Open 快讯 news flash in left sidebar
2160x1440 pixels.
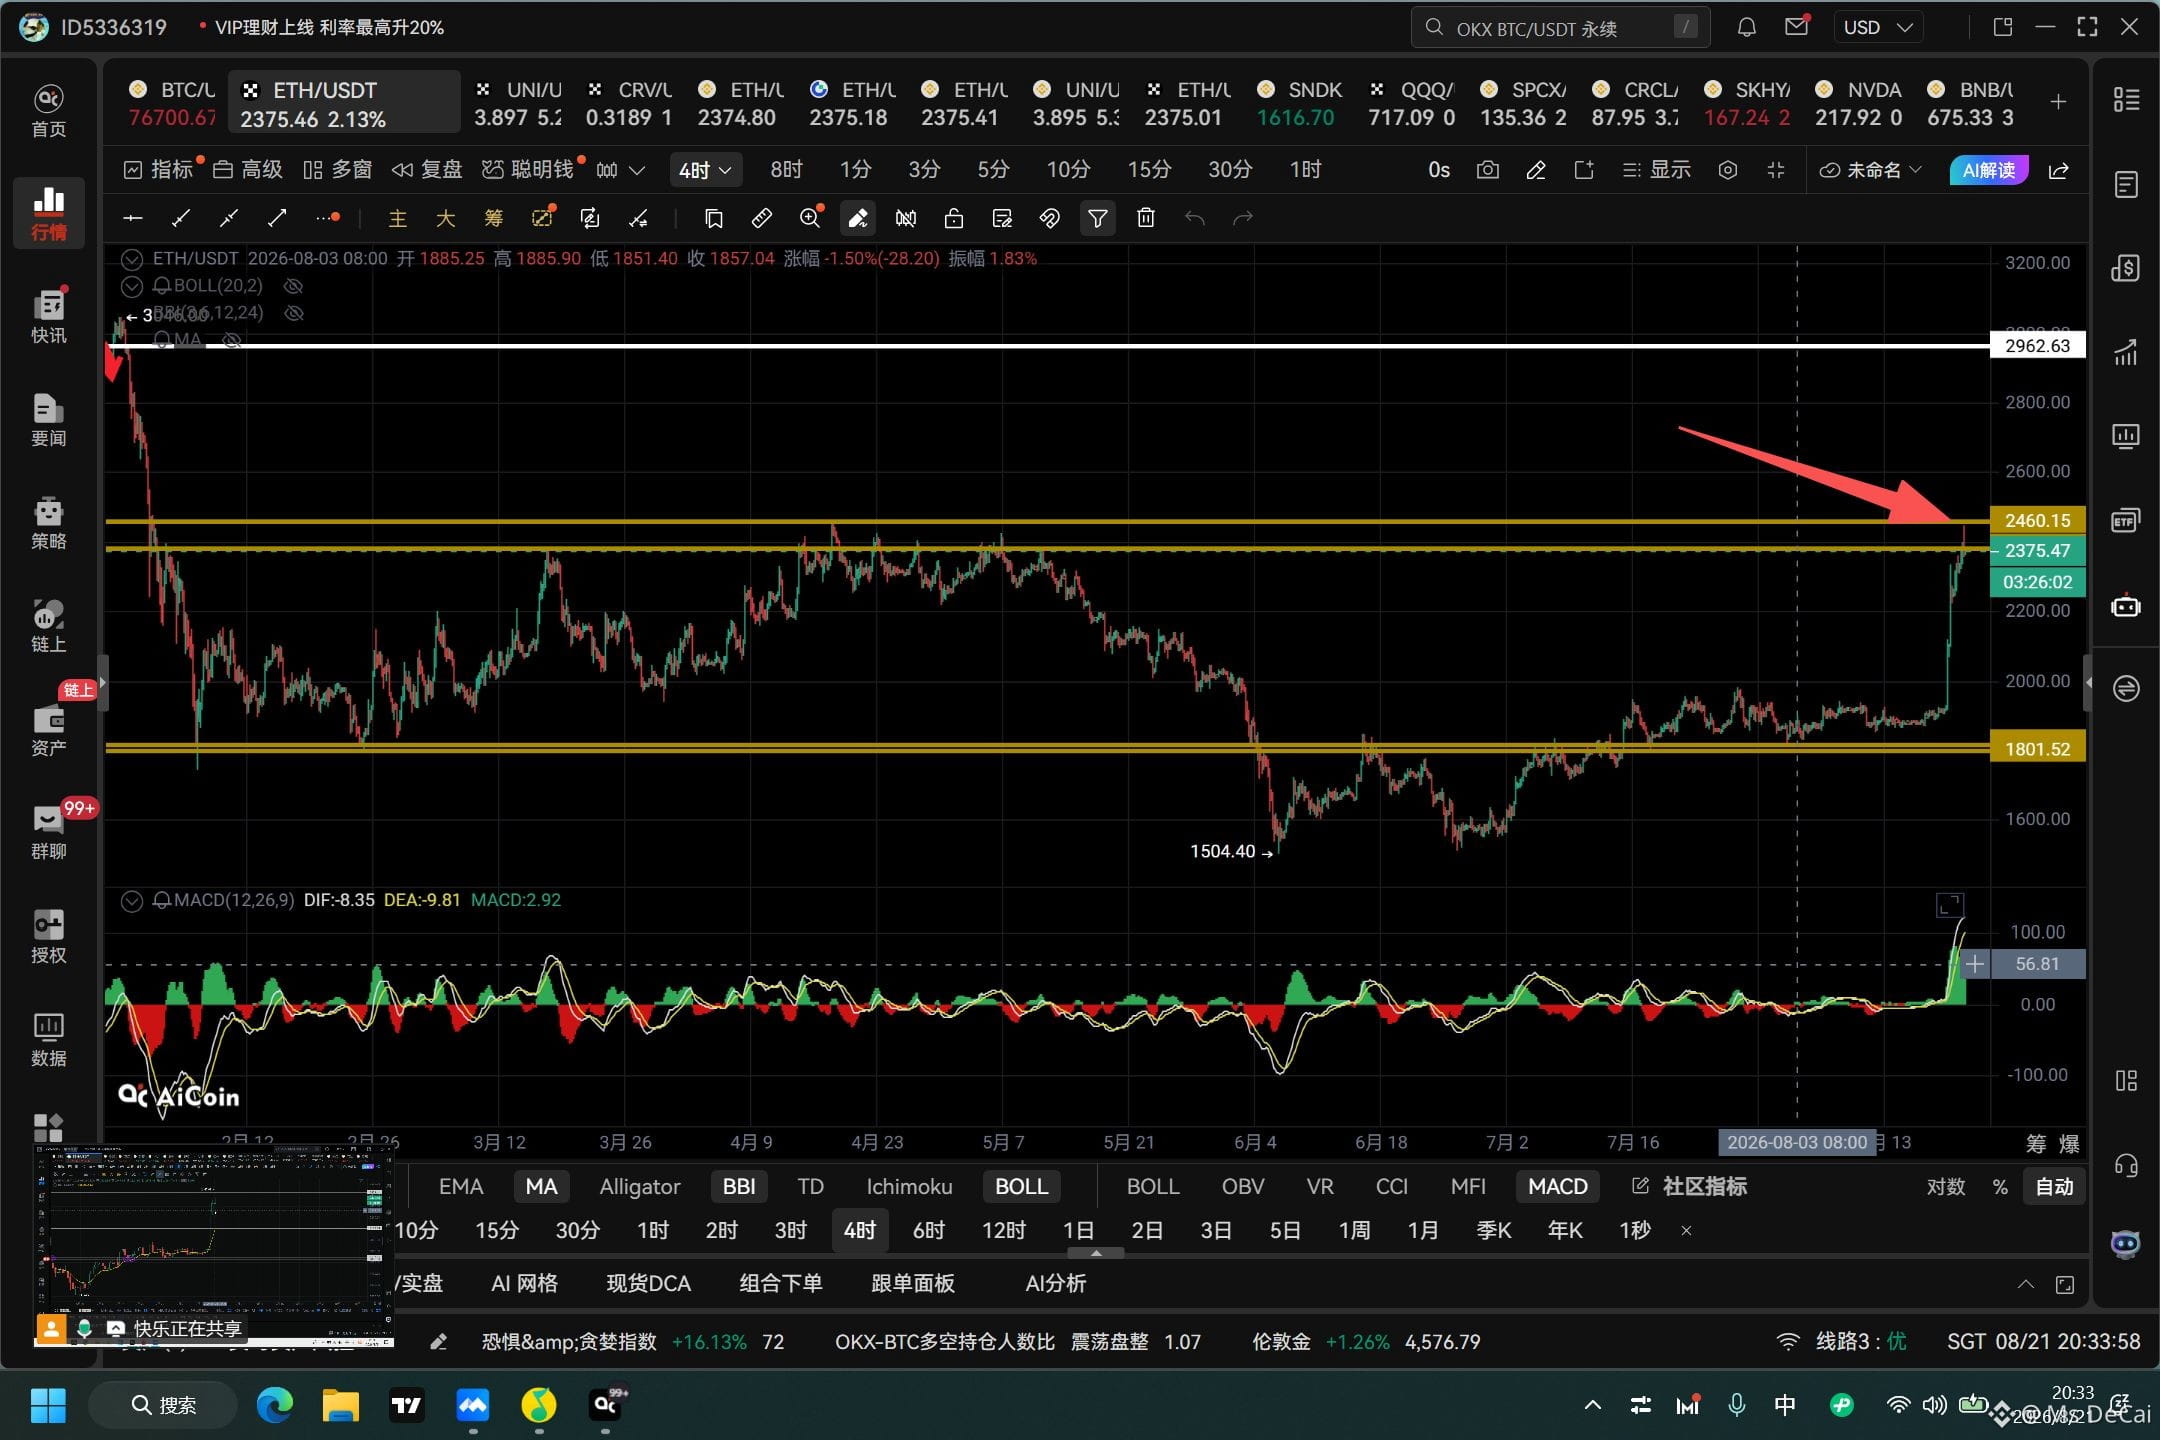(x=48, y=317)
